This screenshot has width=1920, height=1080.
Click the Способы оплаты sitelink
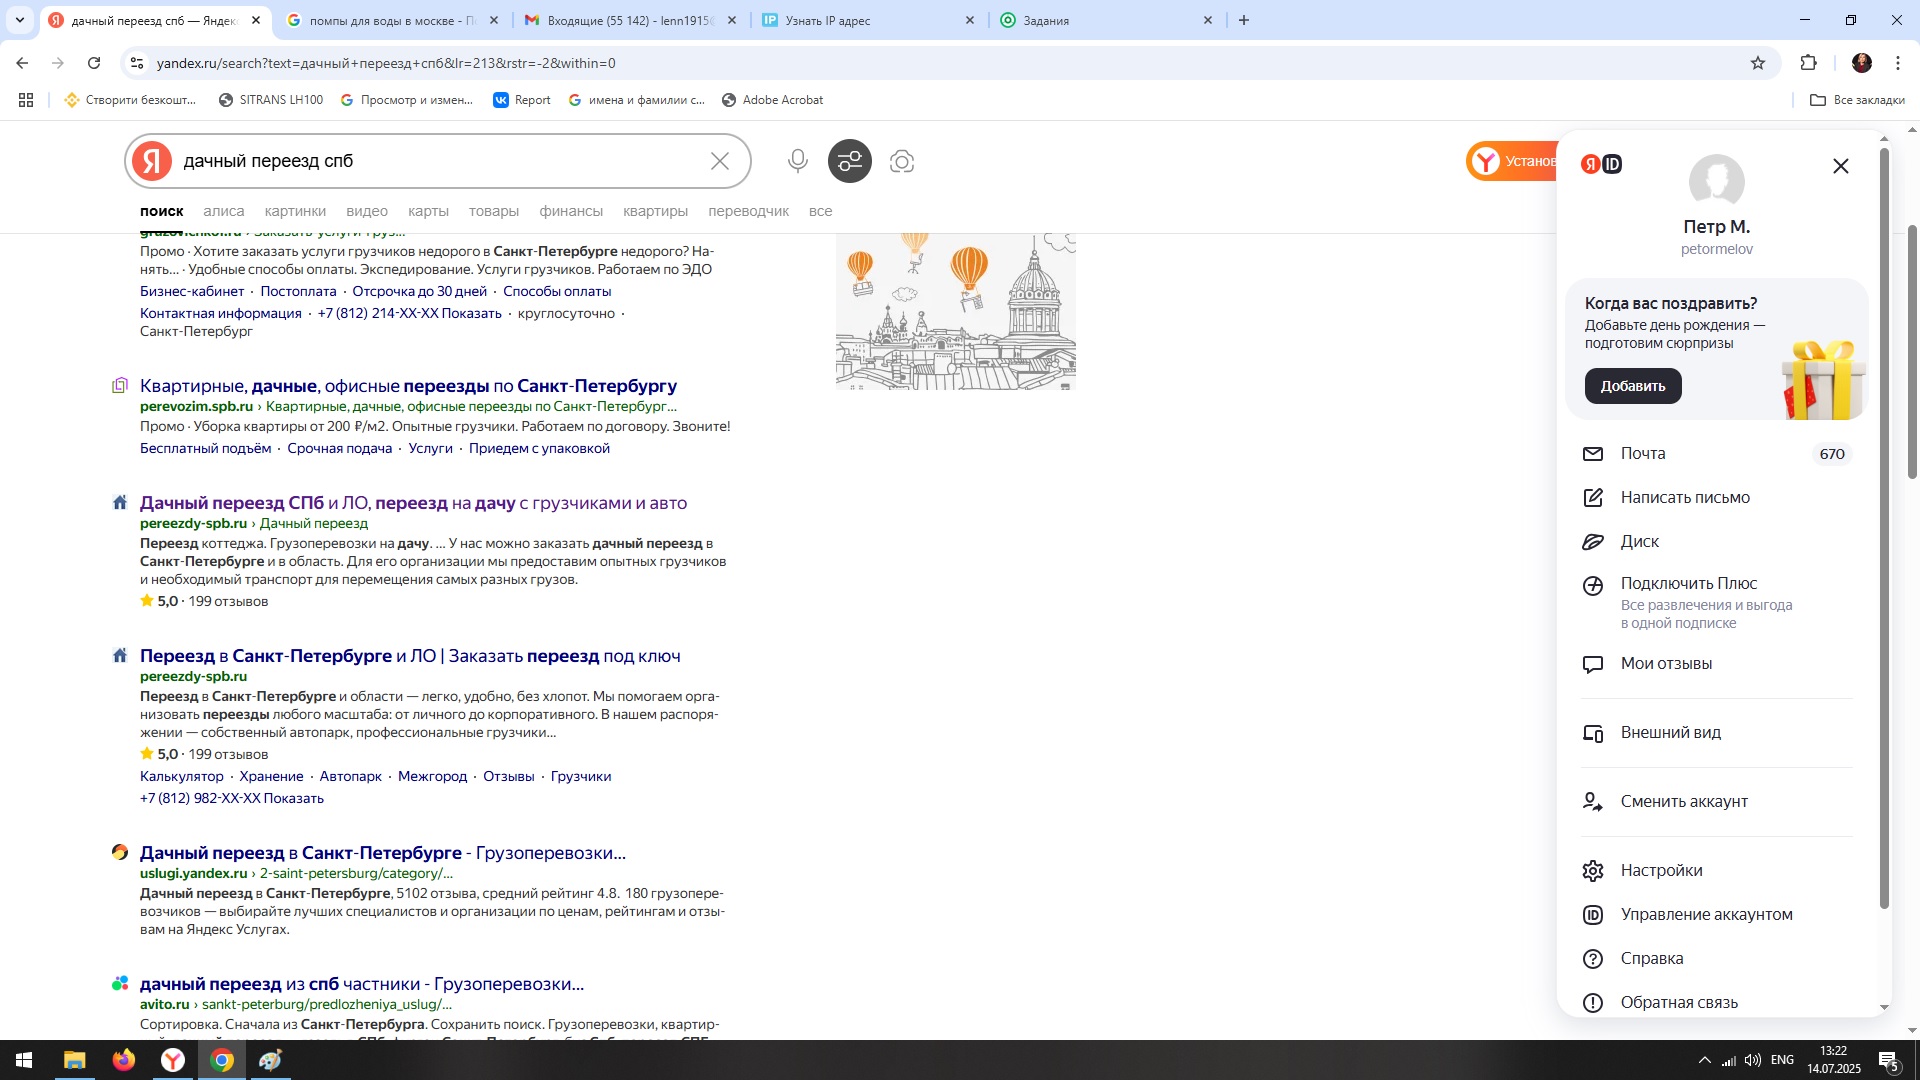coord(557,292)
